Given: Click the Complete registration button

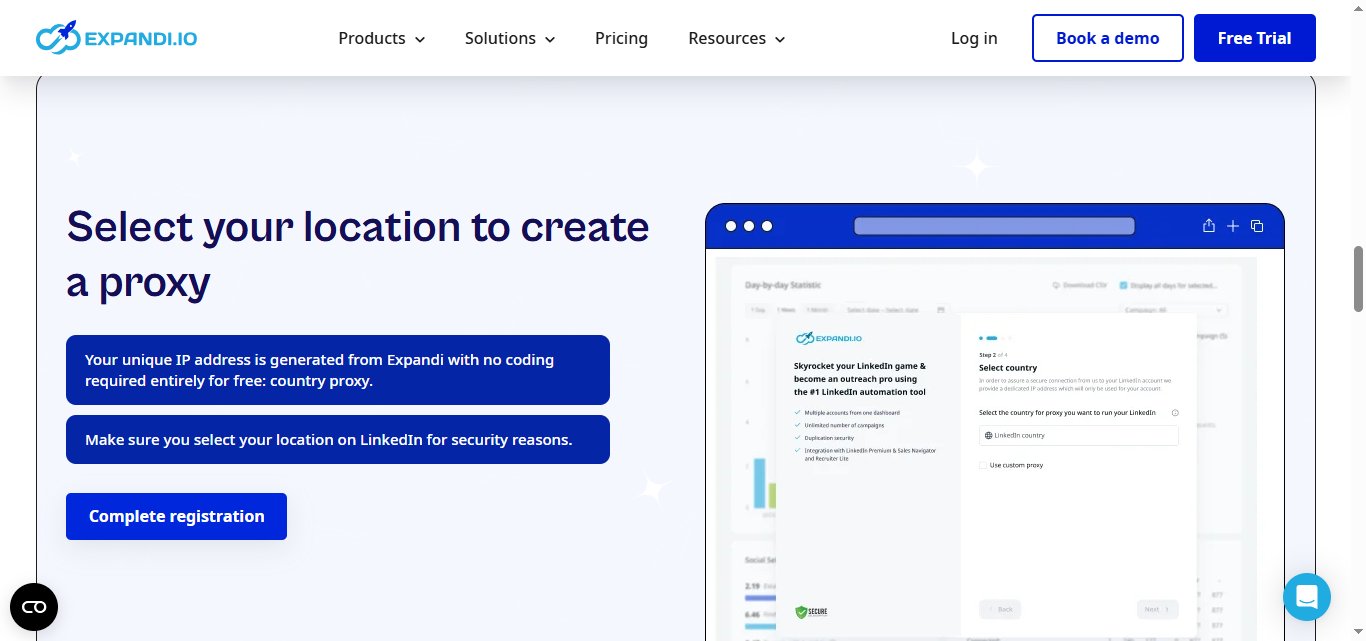Looking at the screenshot, I should pos(176,516).
